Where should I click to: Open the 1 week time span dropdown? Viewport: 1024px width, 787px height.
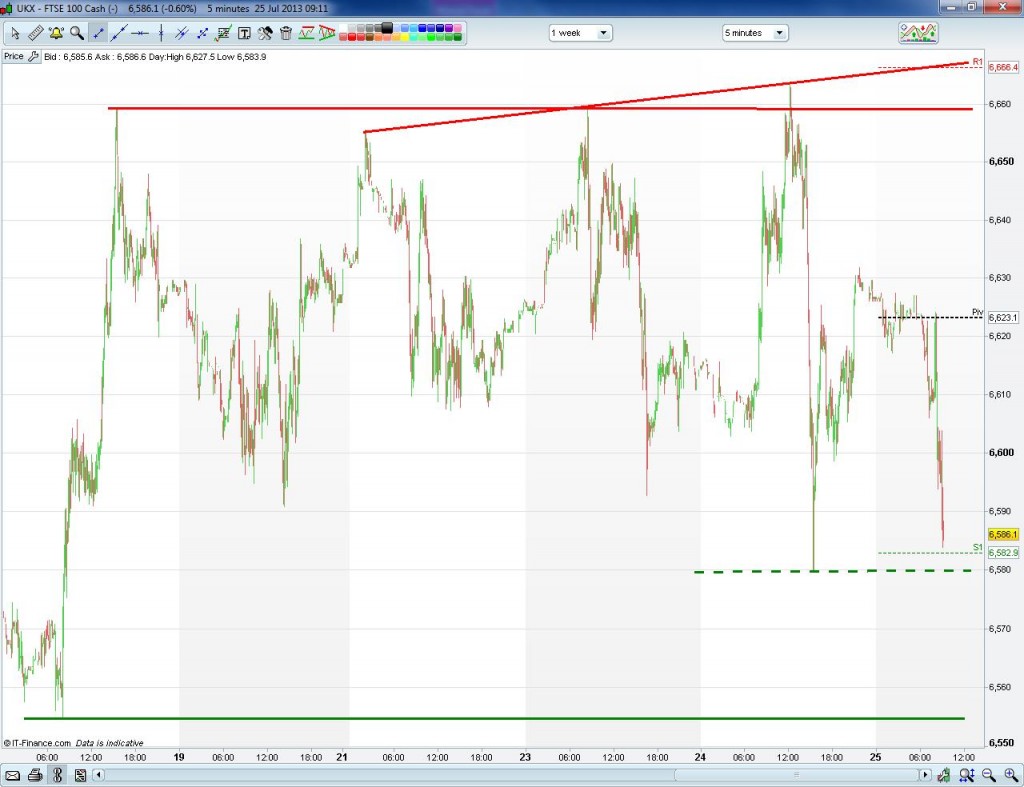coord(580,33)
